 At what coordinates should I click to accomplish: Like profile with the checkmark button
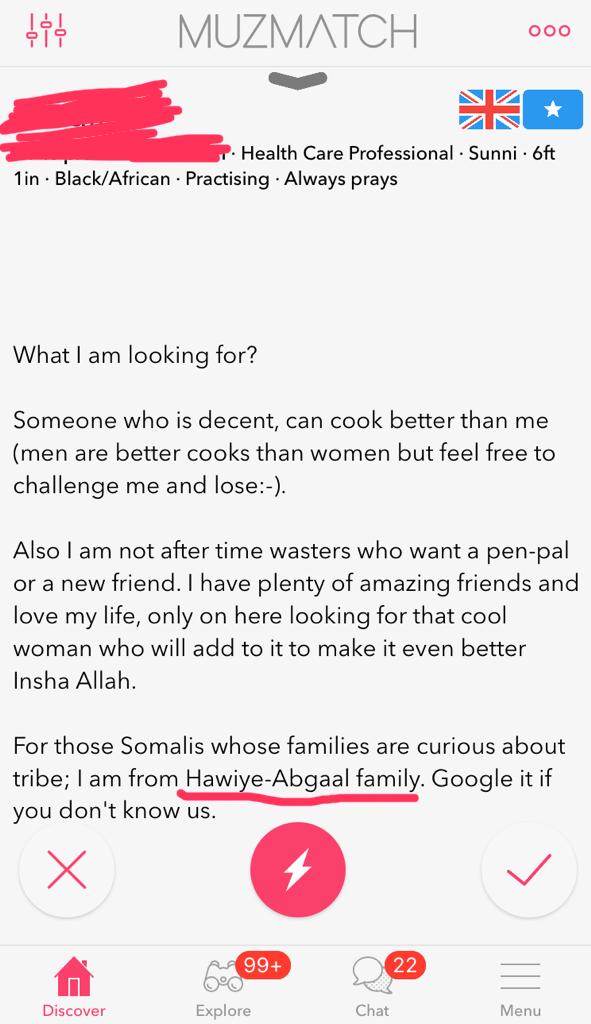coord(529,870)
